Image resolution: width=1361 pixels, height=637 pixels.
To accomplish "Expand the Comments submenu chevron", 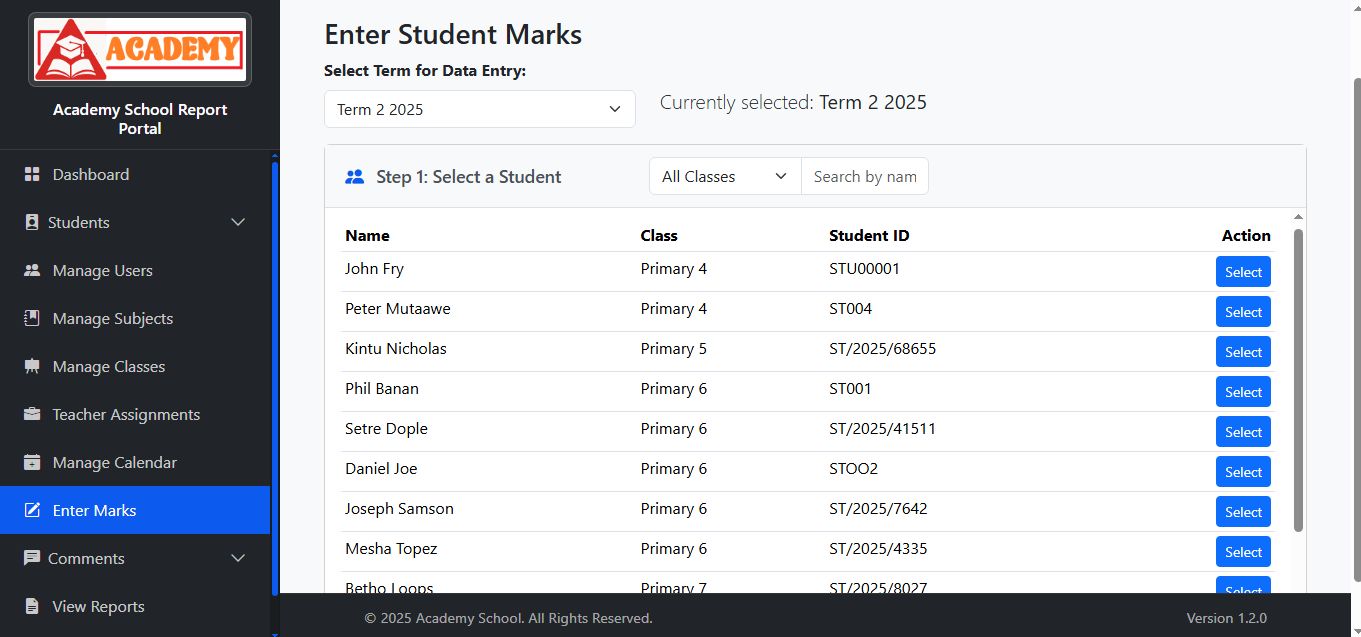I will point(238,558).
